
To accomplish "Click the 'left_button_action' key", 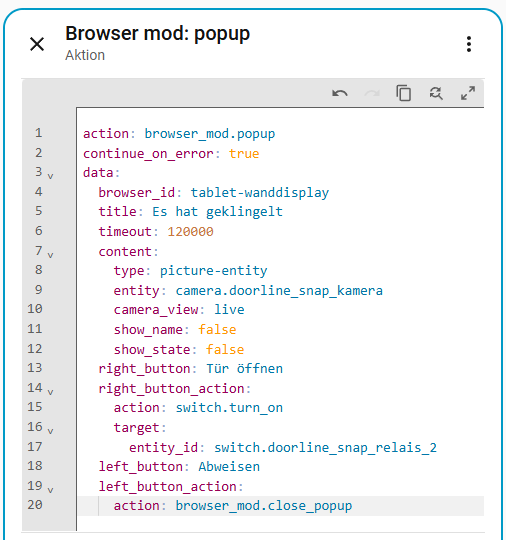I will click(x=167, y=487).
